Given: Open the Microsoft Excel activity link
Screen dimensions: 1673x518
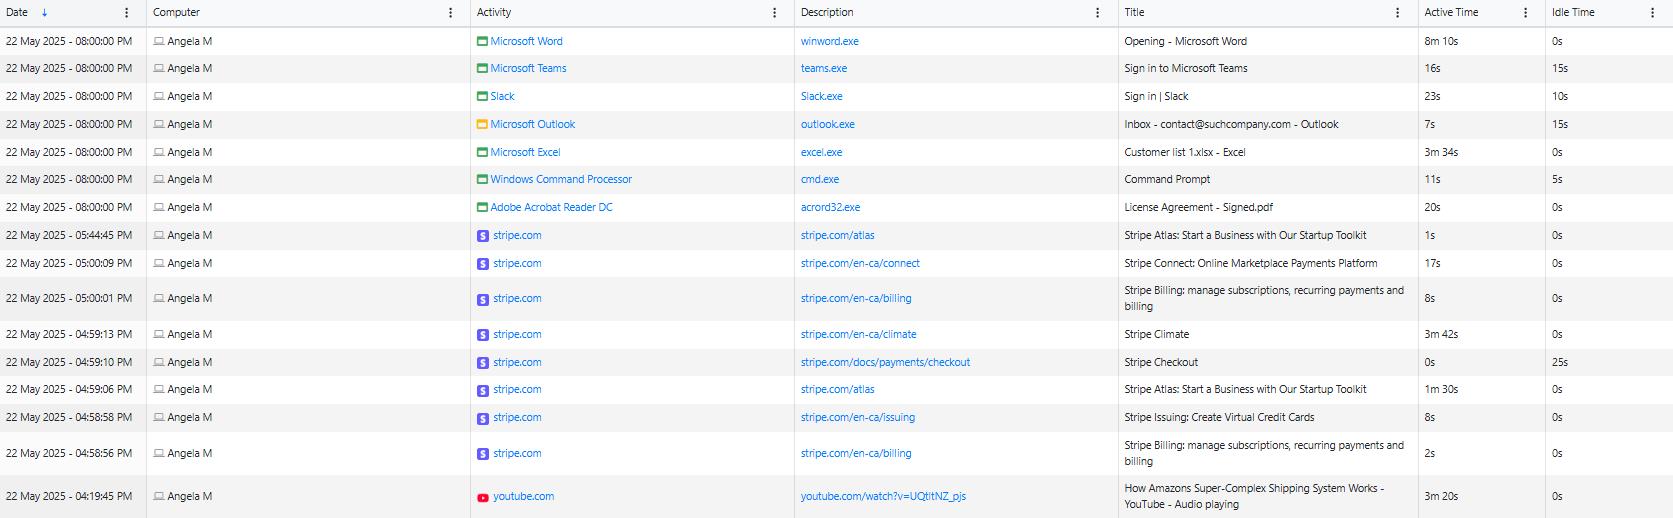Looking at the screenshot, I should coord(525,153).
